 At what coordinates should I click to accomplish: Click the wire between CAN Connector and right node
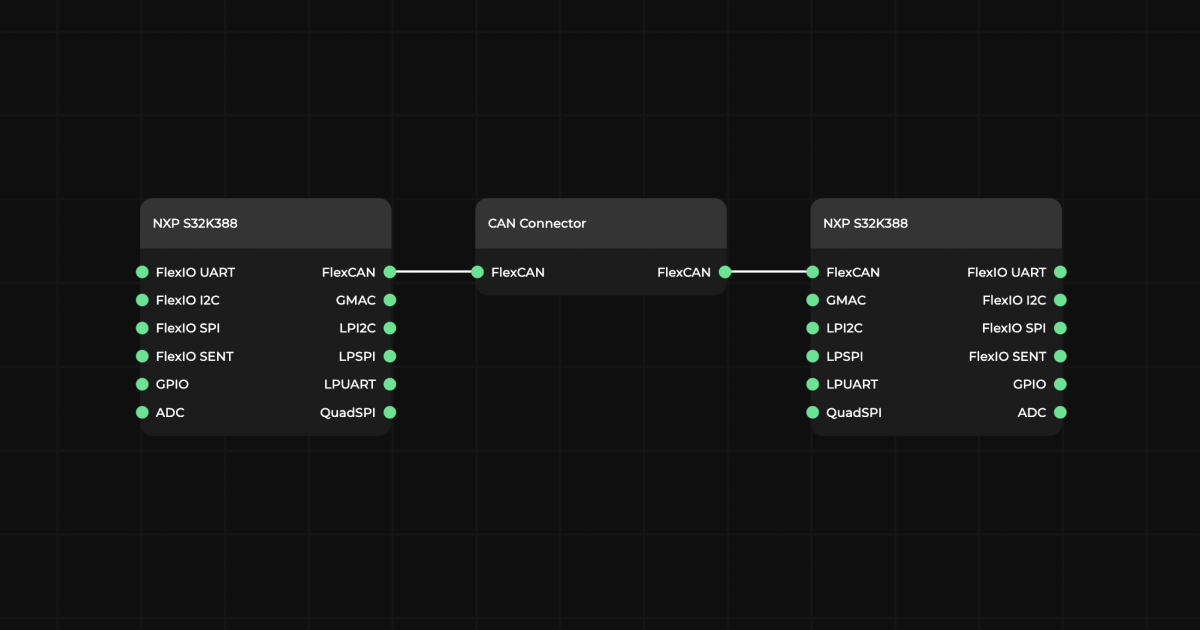point(769,272)
